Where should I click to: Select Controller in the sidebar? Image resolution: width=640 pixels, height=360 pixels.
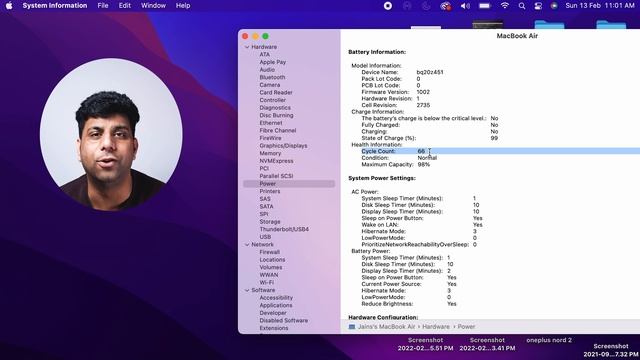(273, 100)
